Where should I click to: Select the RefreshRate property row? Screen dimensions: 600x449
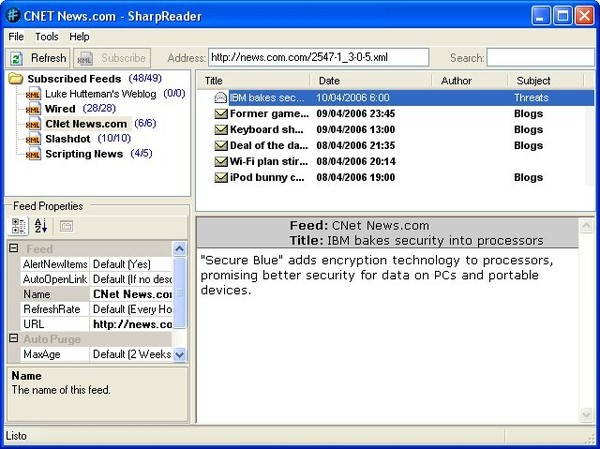(x=96, y=309)
